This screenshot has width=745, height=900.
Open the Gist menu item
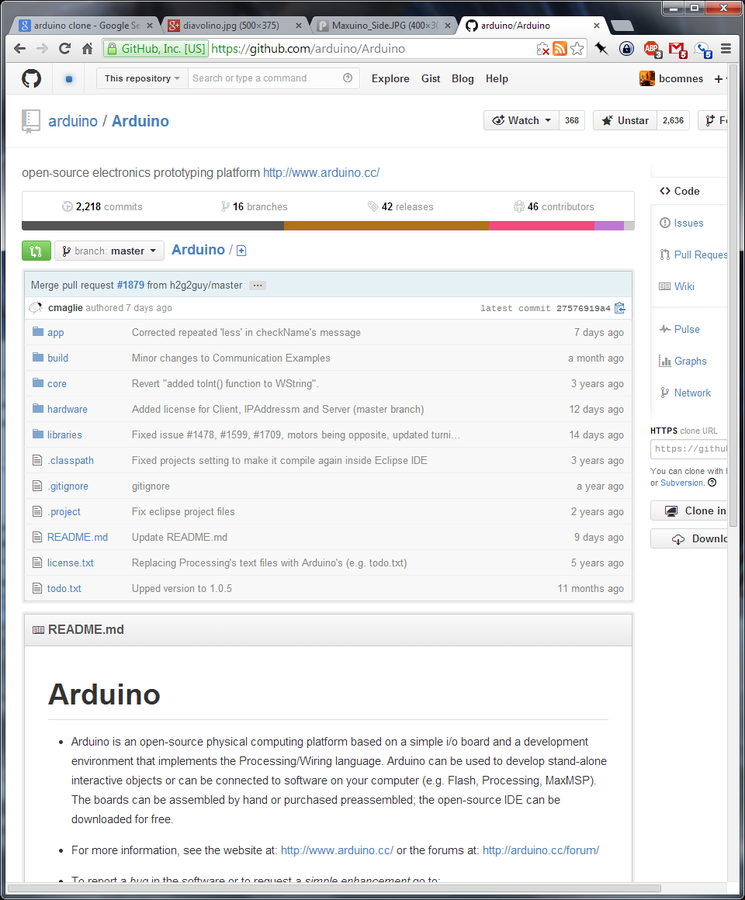pos(430,79)
